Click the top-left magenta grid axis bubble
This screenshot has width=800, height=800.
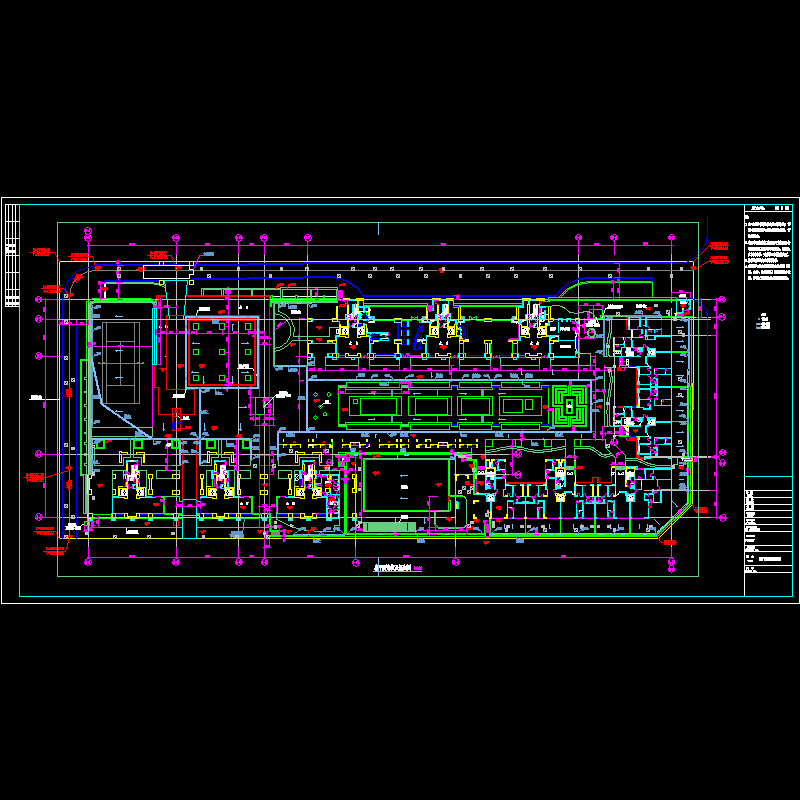click(87, 236)
